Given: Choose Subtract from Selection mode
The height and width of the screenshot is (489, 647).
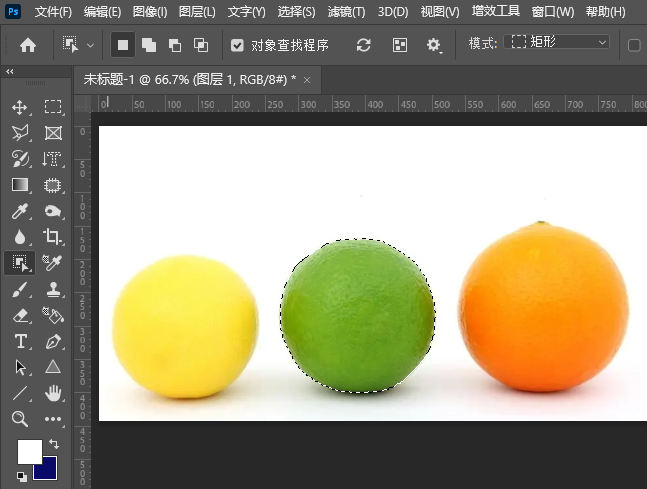Looking at the screenshot, I should click(x=175, y=45).
